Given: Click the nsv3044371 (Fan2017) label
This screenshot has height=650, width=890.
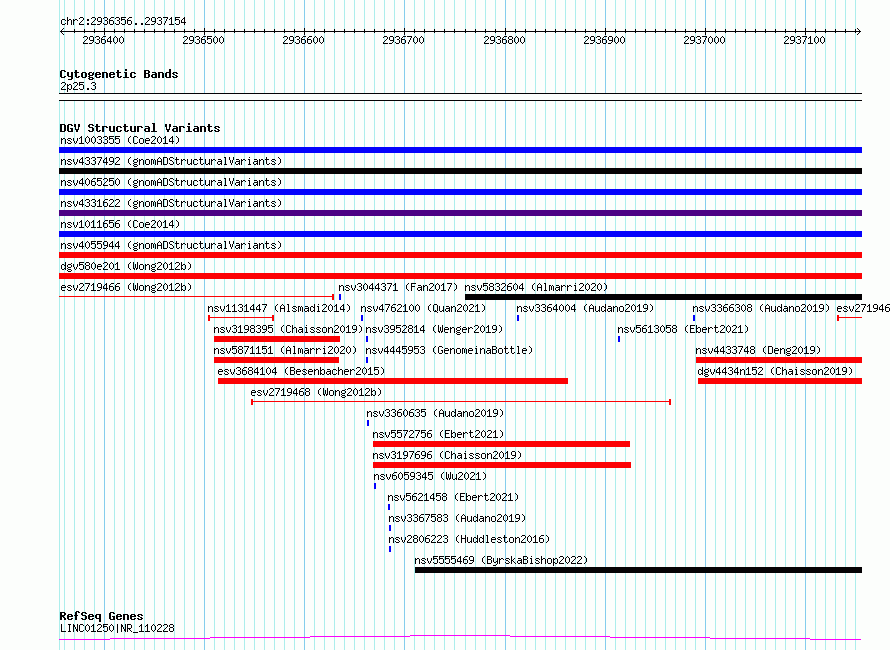Looking at the screenshot, I should 398,287.
